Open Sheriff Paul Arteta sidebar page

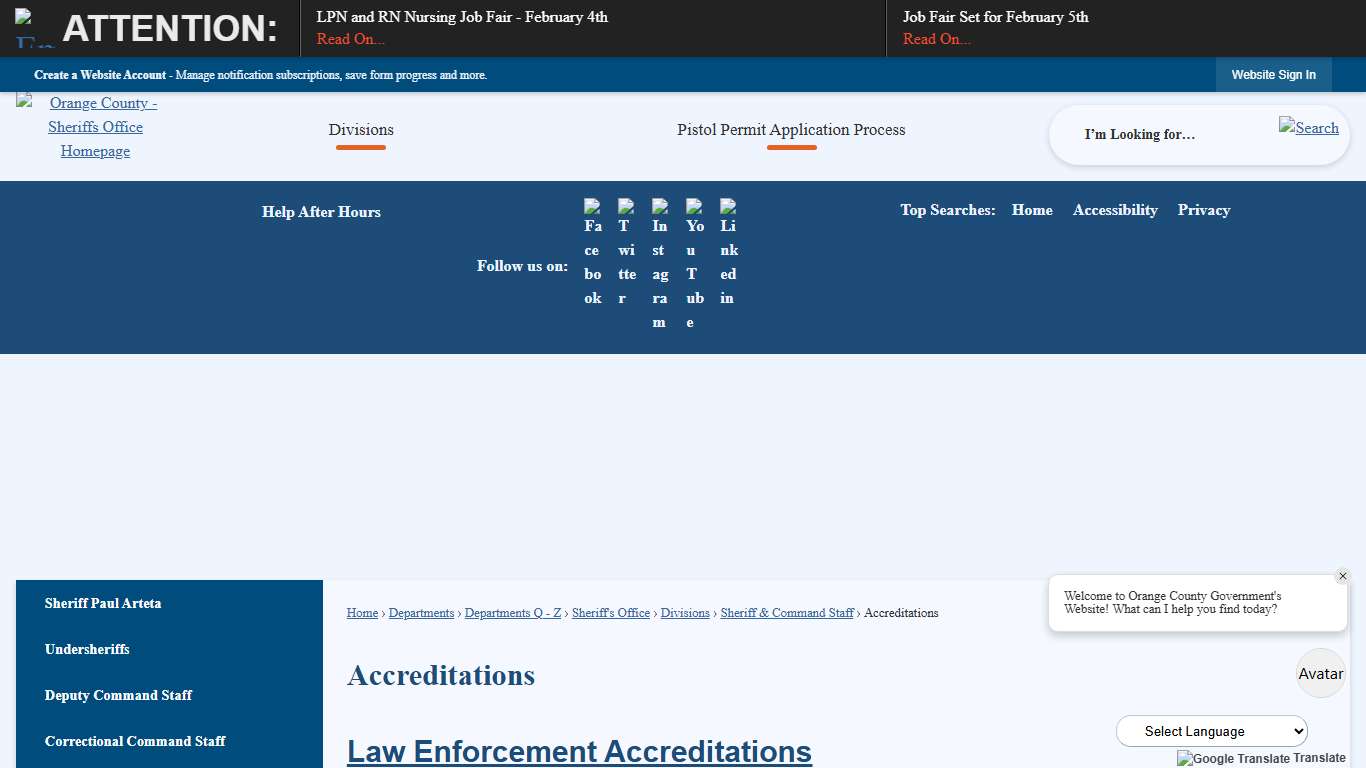click(x=103, y=603)
